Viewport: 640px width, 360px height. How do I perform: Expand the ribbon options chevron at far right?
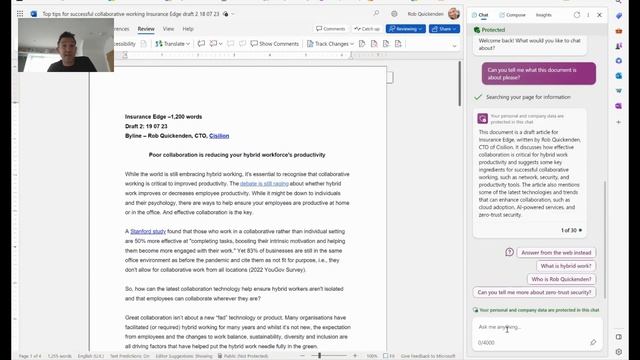click(454, 46)
